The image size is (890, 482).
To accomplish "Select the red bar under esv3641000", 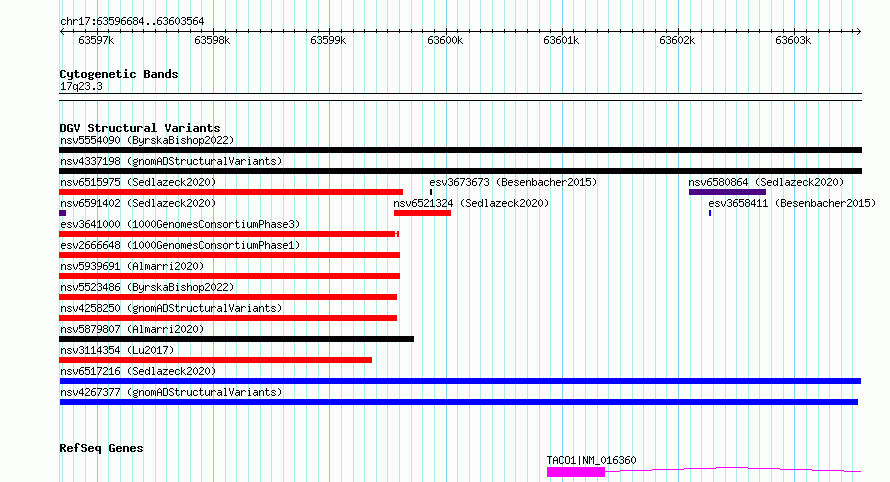I will point(229,234).
